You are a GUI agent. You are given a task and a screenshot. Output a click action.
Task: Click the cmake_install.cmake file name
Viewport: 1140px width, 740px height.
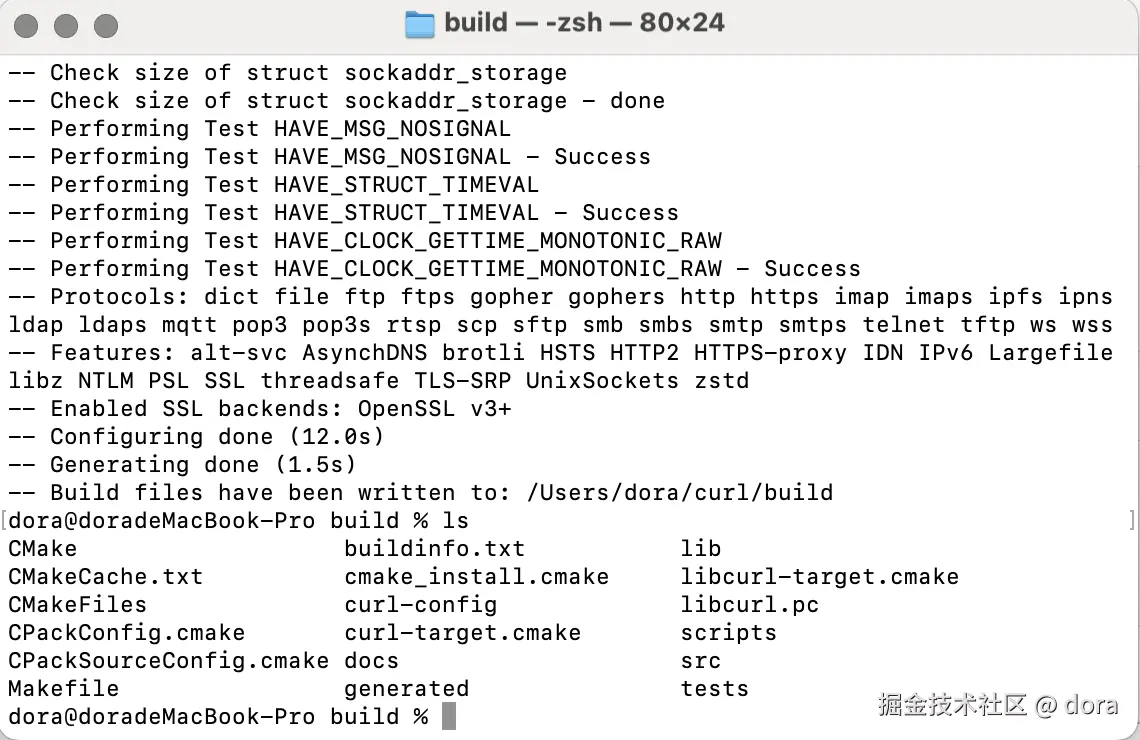476,577
